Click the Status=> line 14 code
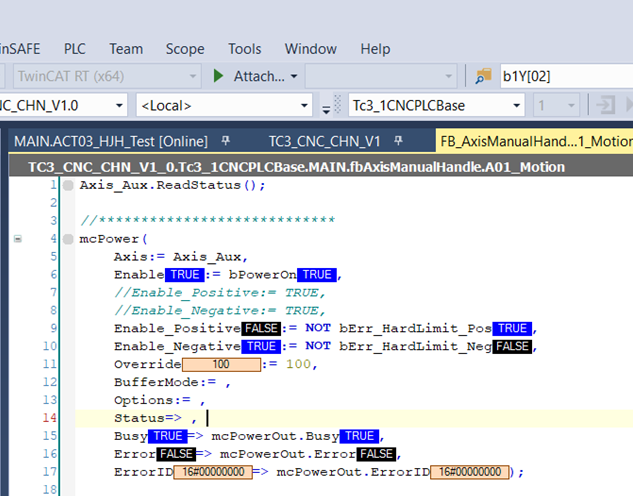Image resolution: width=633 pixels, height=496 pixels. click(x=155, y=418)
